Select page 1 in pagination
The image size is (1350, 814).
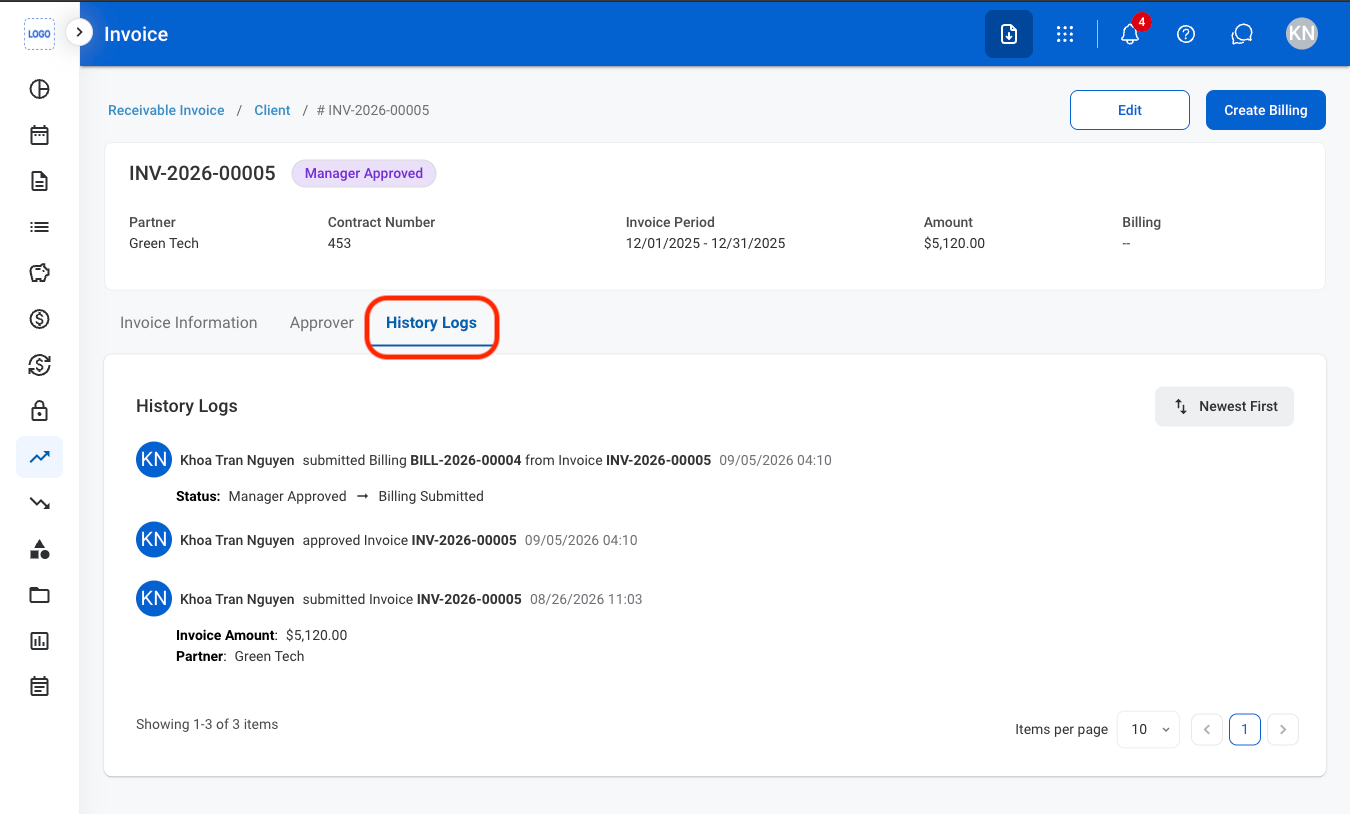1245,729
